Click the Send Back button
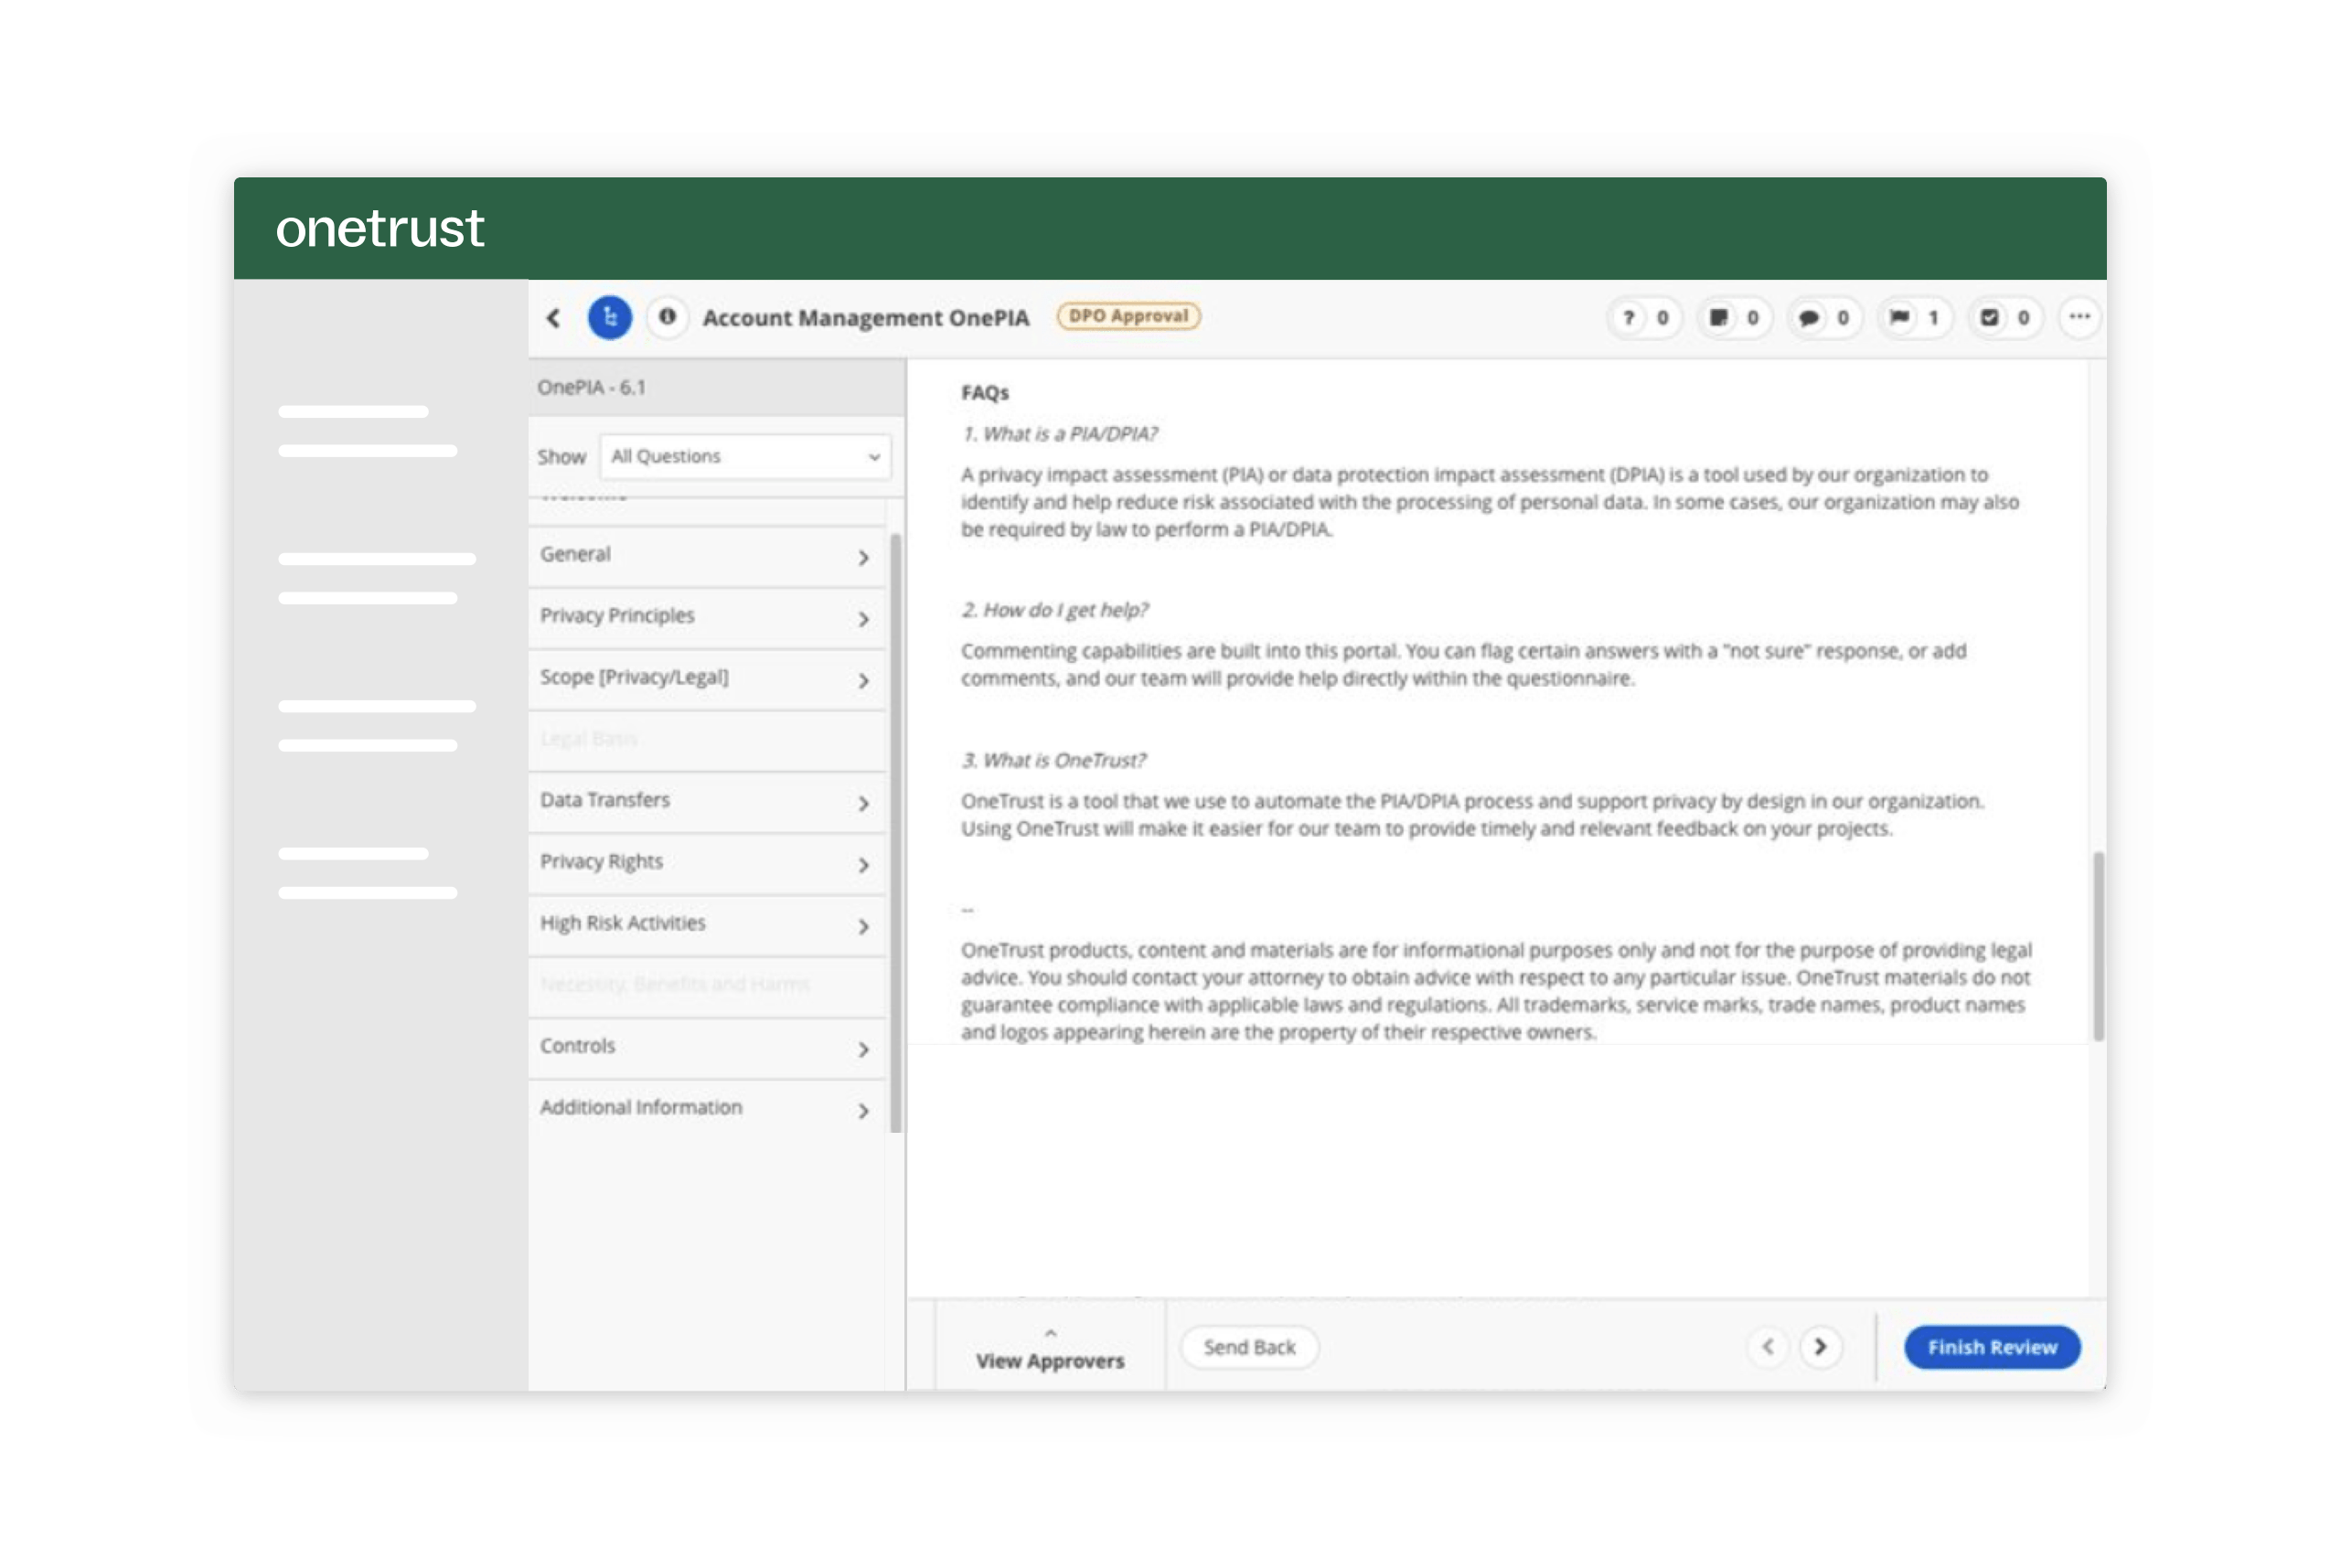The height and width of the screenshot is (1568, 2341). (x=1249, y=1347)
